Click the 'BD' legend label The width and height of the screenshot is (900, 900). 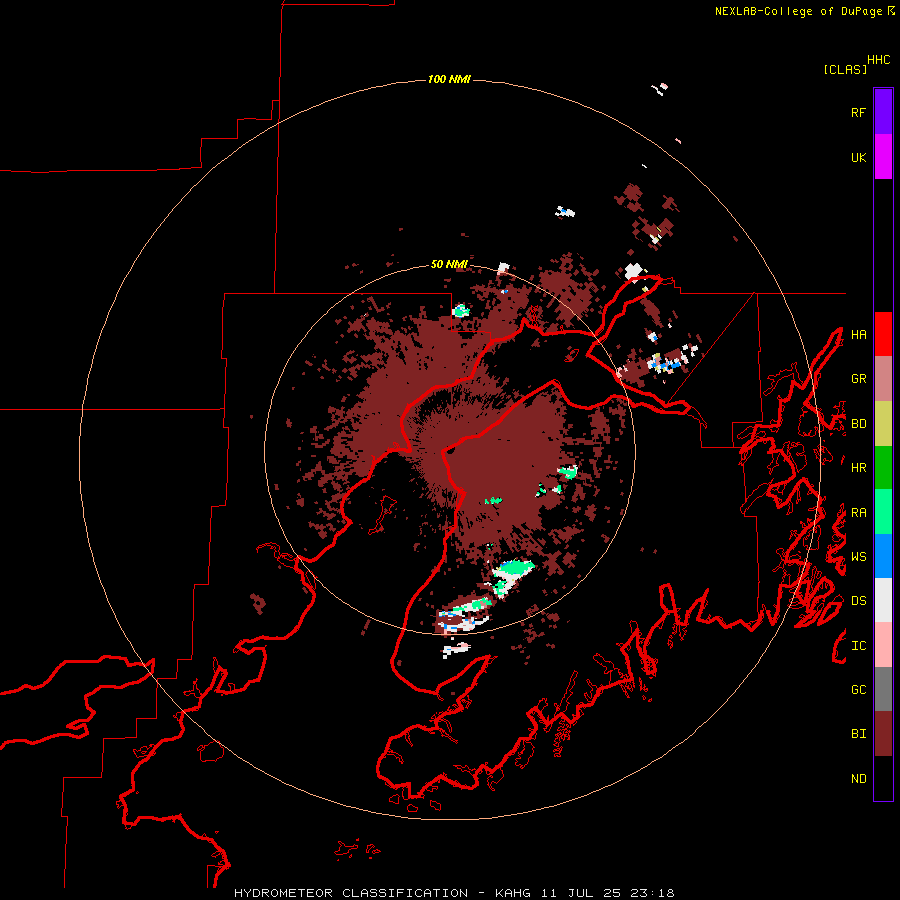coord(858,424)
